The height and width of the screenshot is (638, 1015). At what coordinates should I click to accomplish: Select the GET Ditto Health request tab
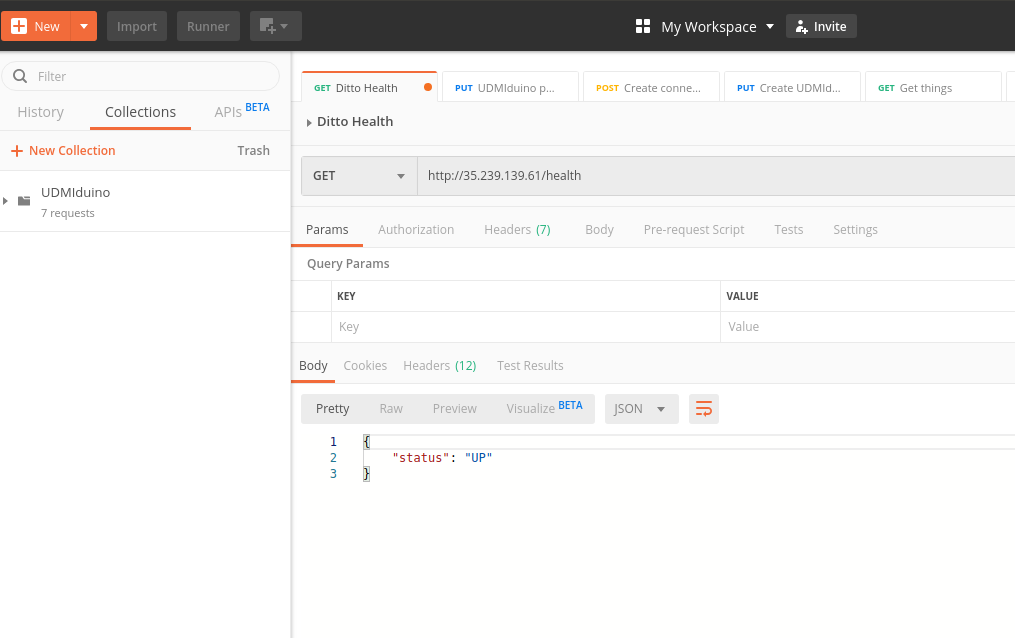369,87
